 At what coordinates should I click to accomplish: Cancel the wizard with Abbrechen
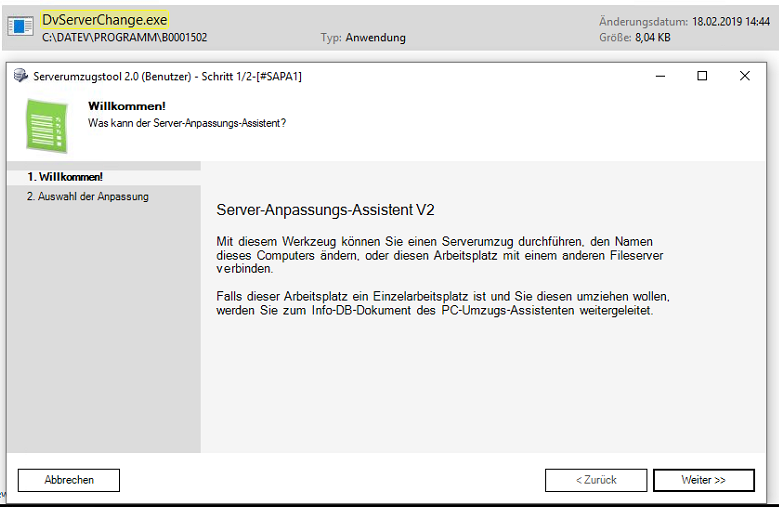[x=69, y=480]
